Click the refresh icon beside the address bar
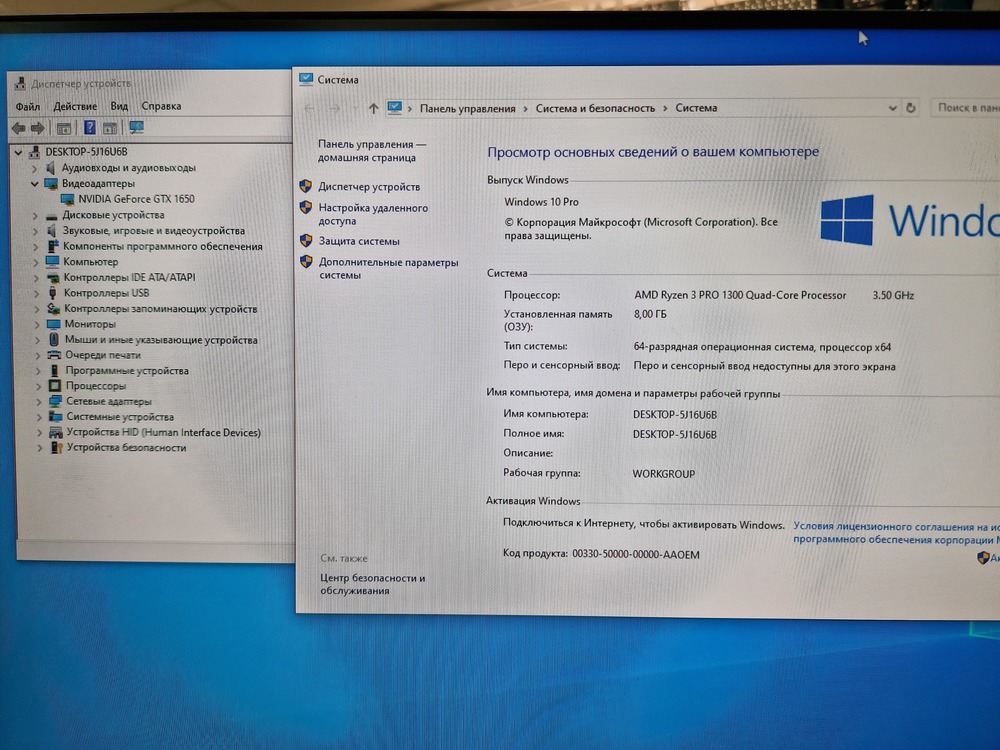This screenshot has height=750, width=1000. tap(911, 108)
